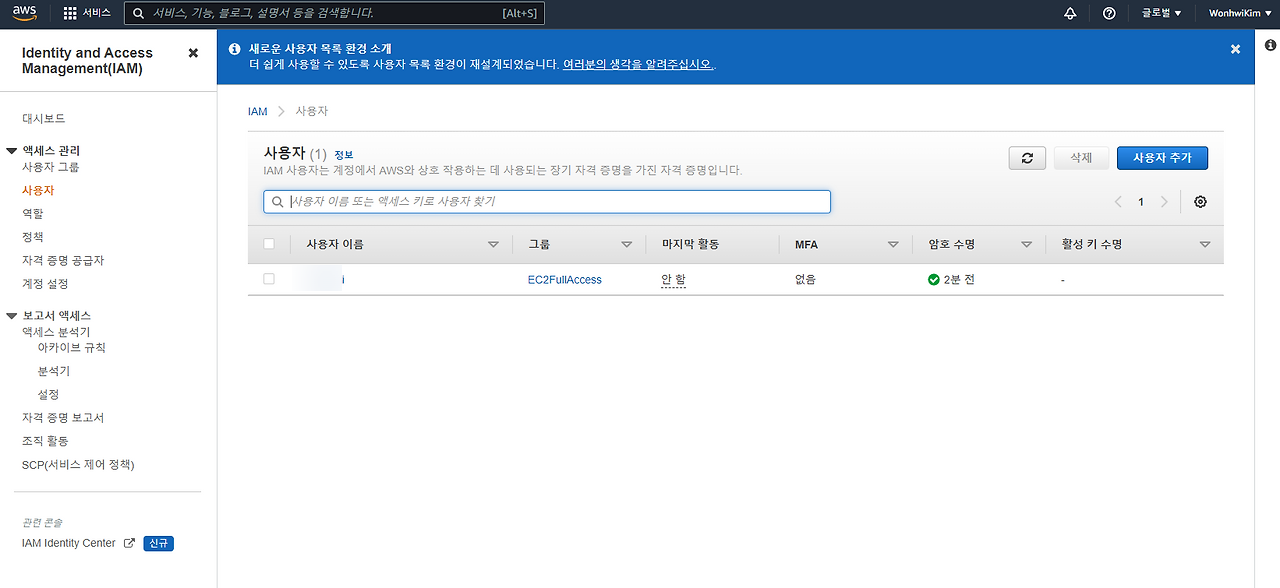Open 계정 설정 in the sidebar
1280x588 pixels.
point(45,284)
